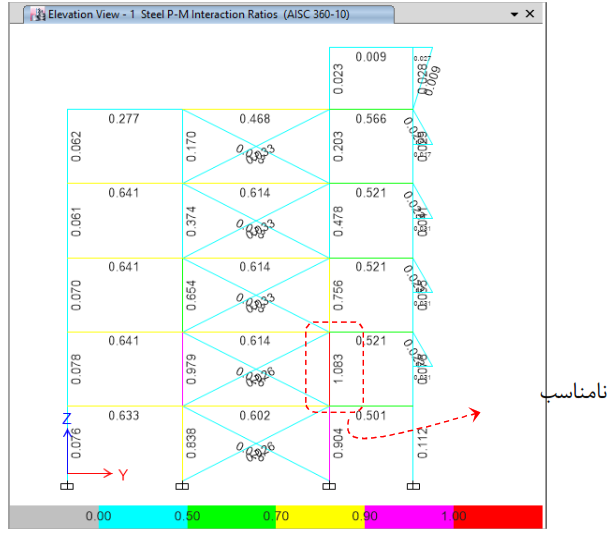This screenshot has width=612, height=537.
Task: Select the support under column 0.838
Action: click(182, 486)
